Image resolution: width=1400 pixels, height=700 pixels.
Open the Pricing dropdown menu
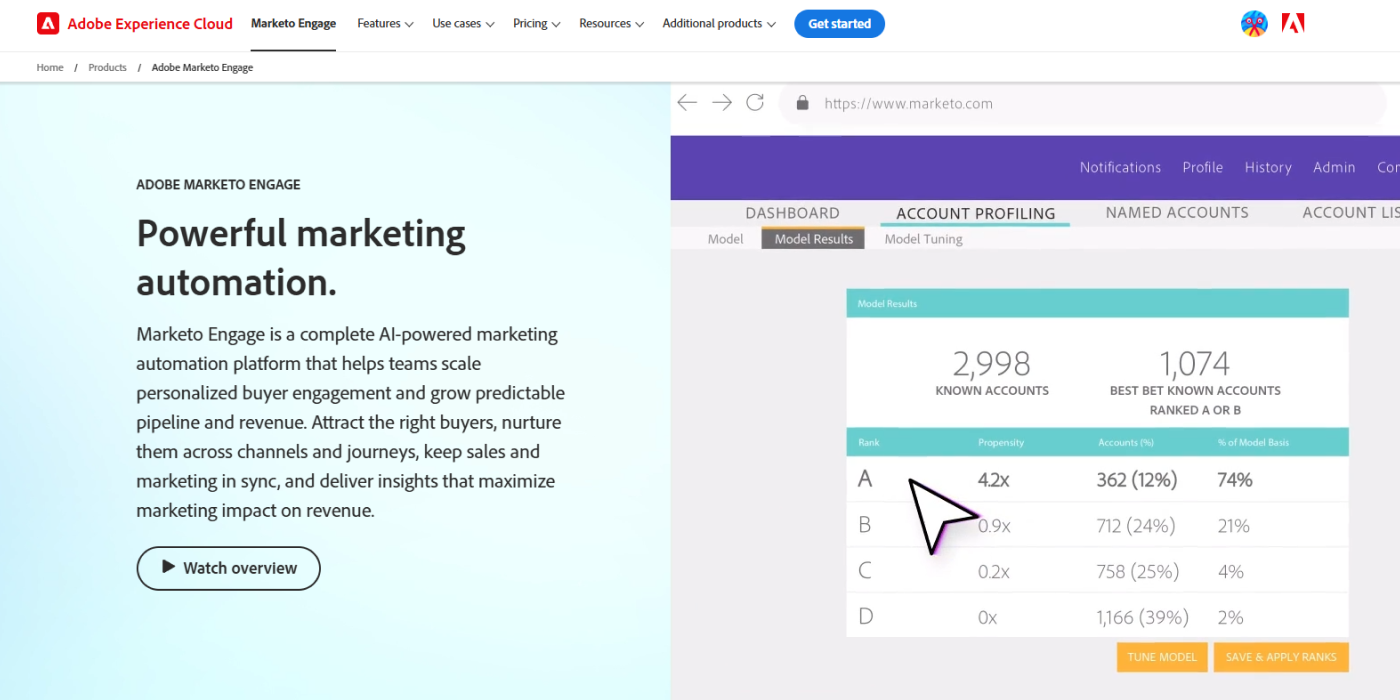click(x=536, y=24)
